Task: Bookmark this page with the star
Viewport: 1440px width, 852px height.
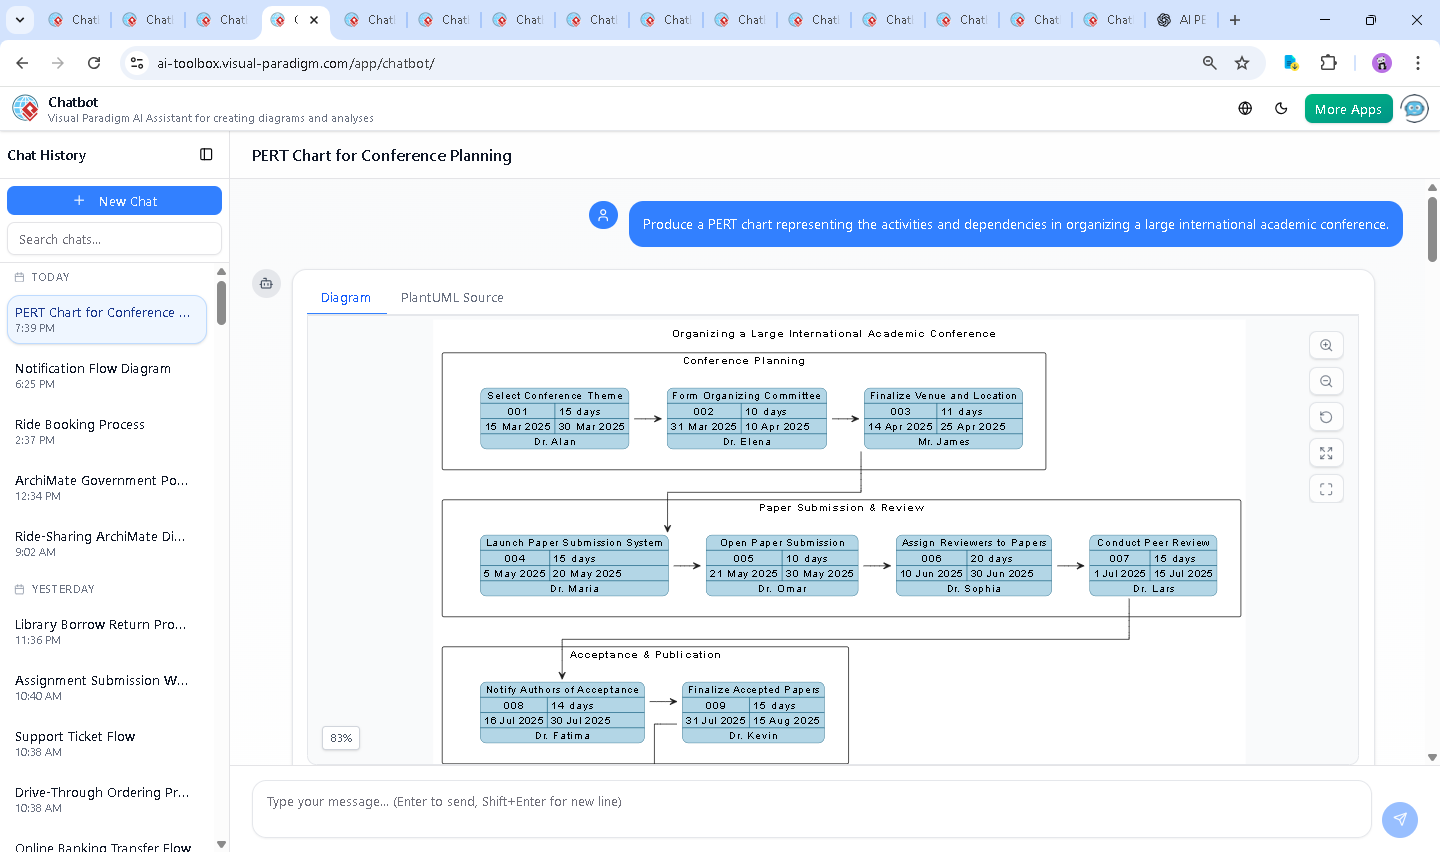Action: [x=1242, y=63]
